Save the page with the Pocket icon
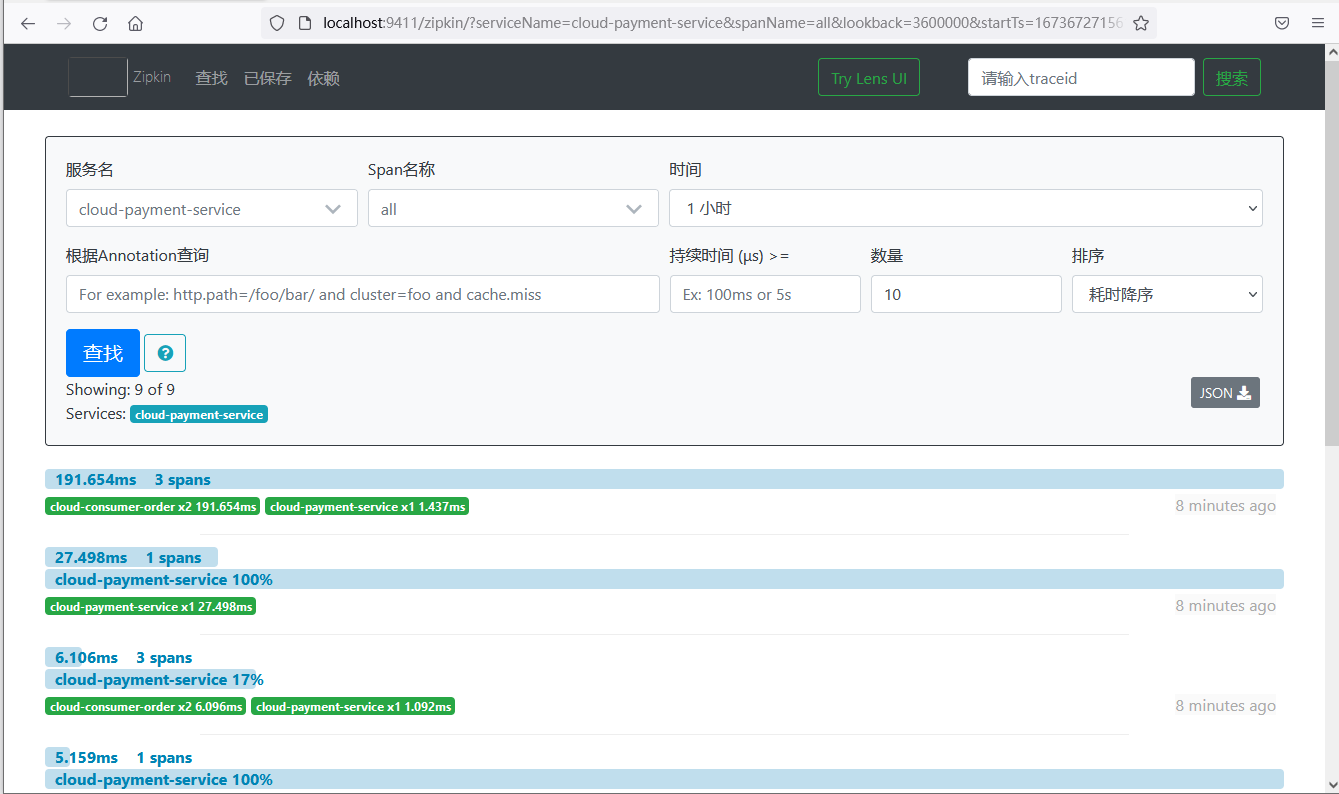The height and width of the screenshot is (794, 1339). pos(1282,23)
